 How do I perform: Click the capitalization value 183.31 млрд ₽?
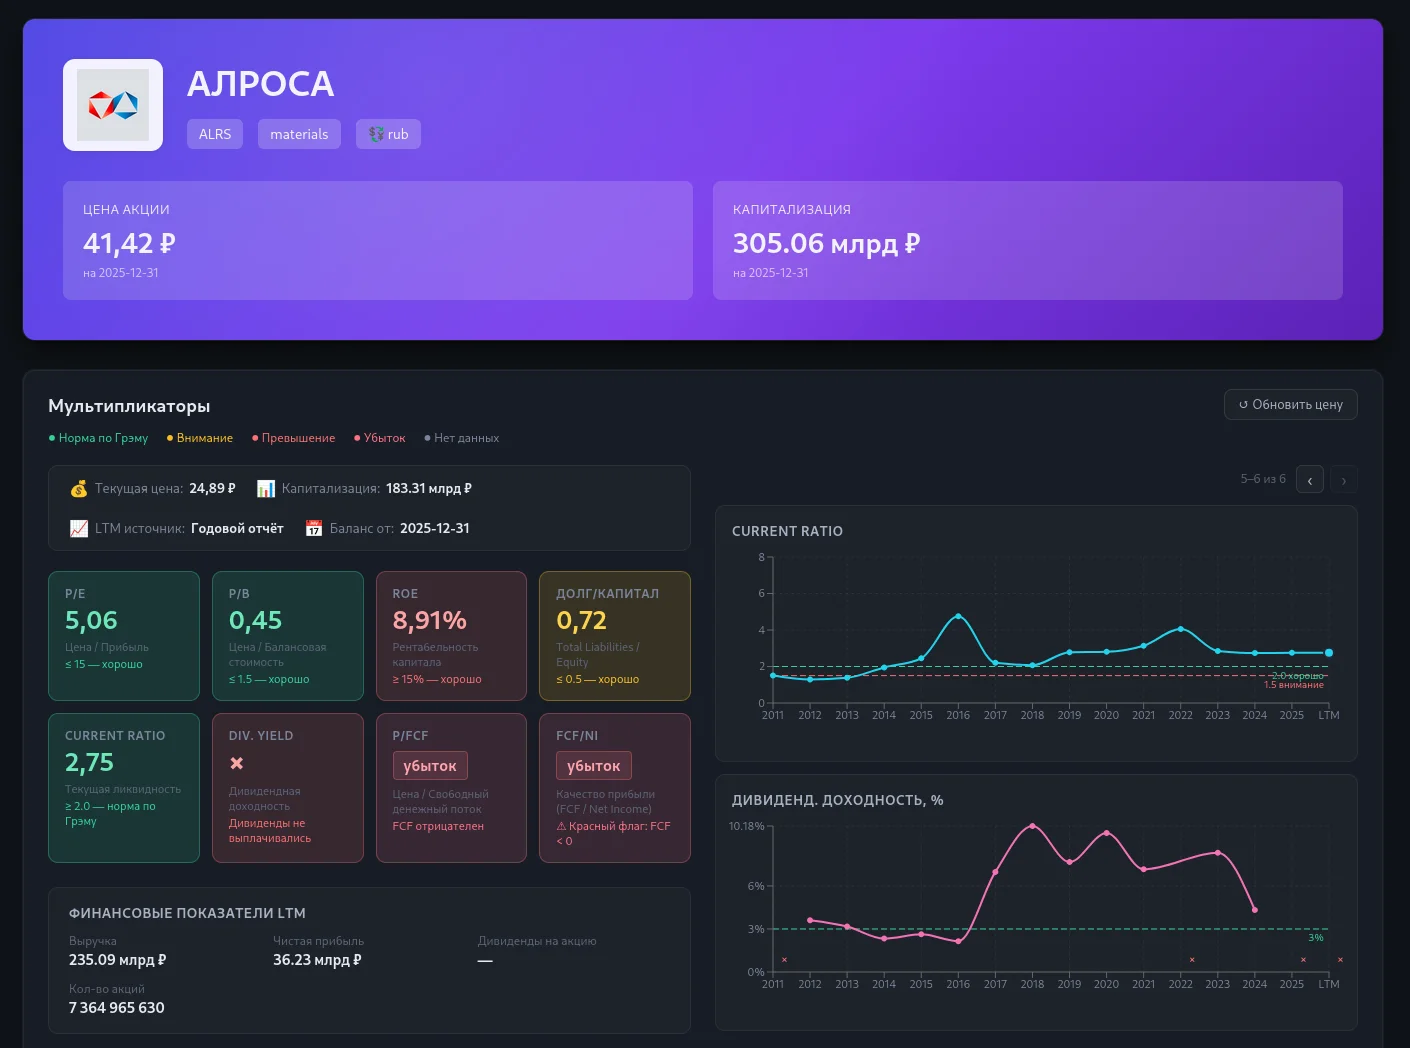tap(429, 489)
